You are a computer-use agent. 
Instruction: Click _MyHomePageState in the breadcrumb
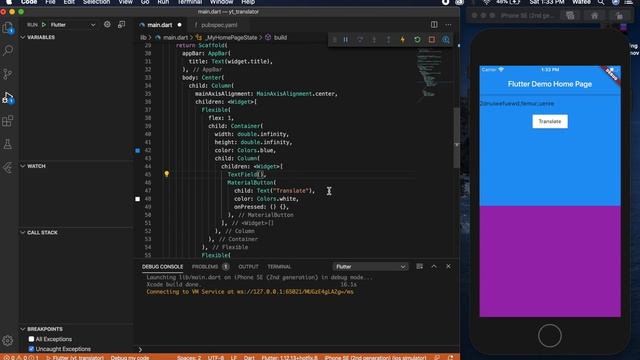pos(231,37)
